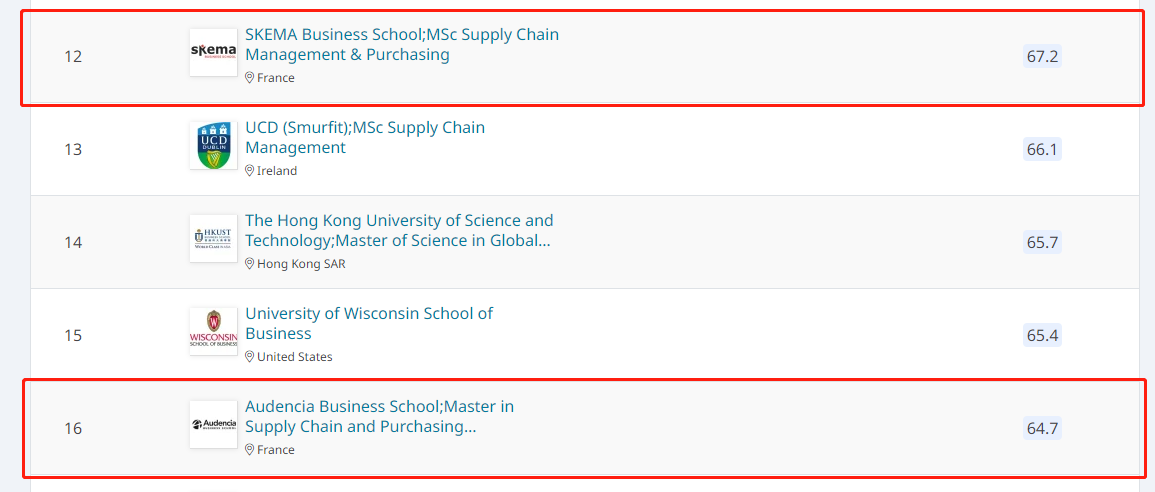Select the rank 12 row number
Screen dimensions: 1155x492
pyautogui.click(x=73, y=56)
